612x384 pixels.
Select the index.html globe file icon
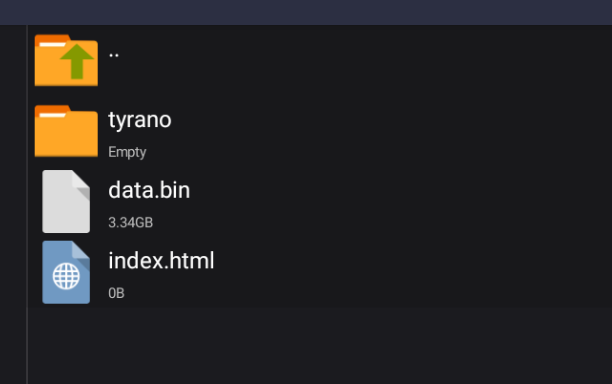click(x=66, y=272)
